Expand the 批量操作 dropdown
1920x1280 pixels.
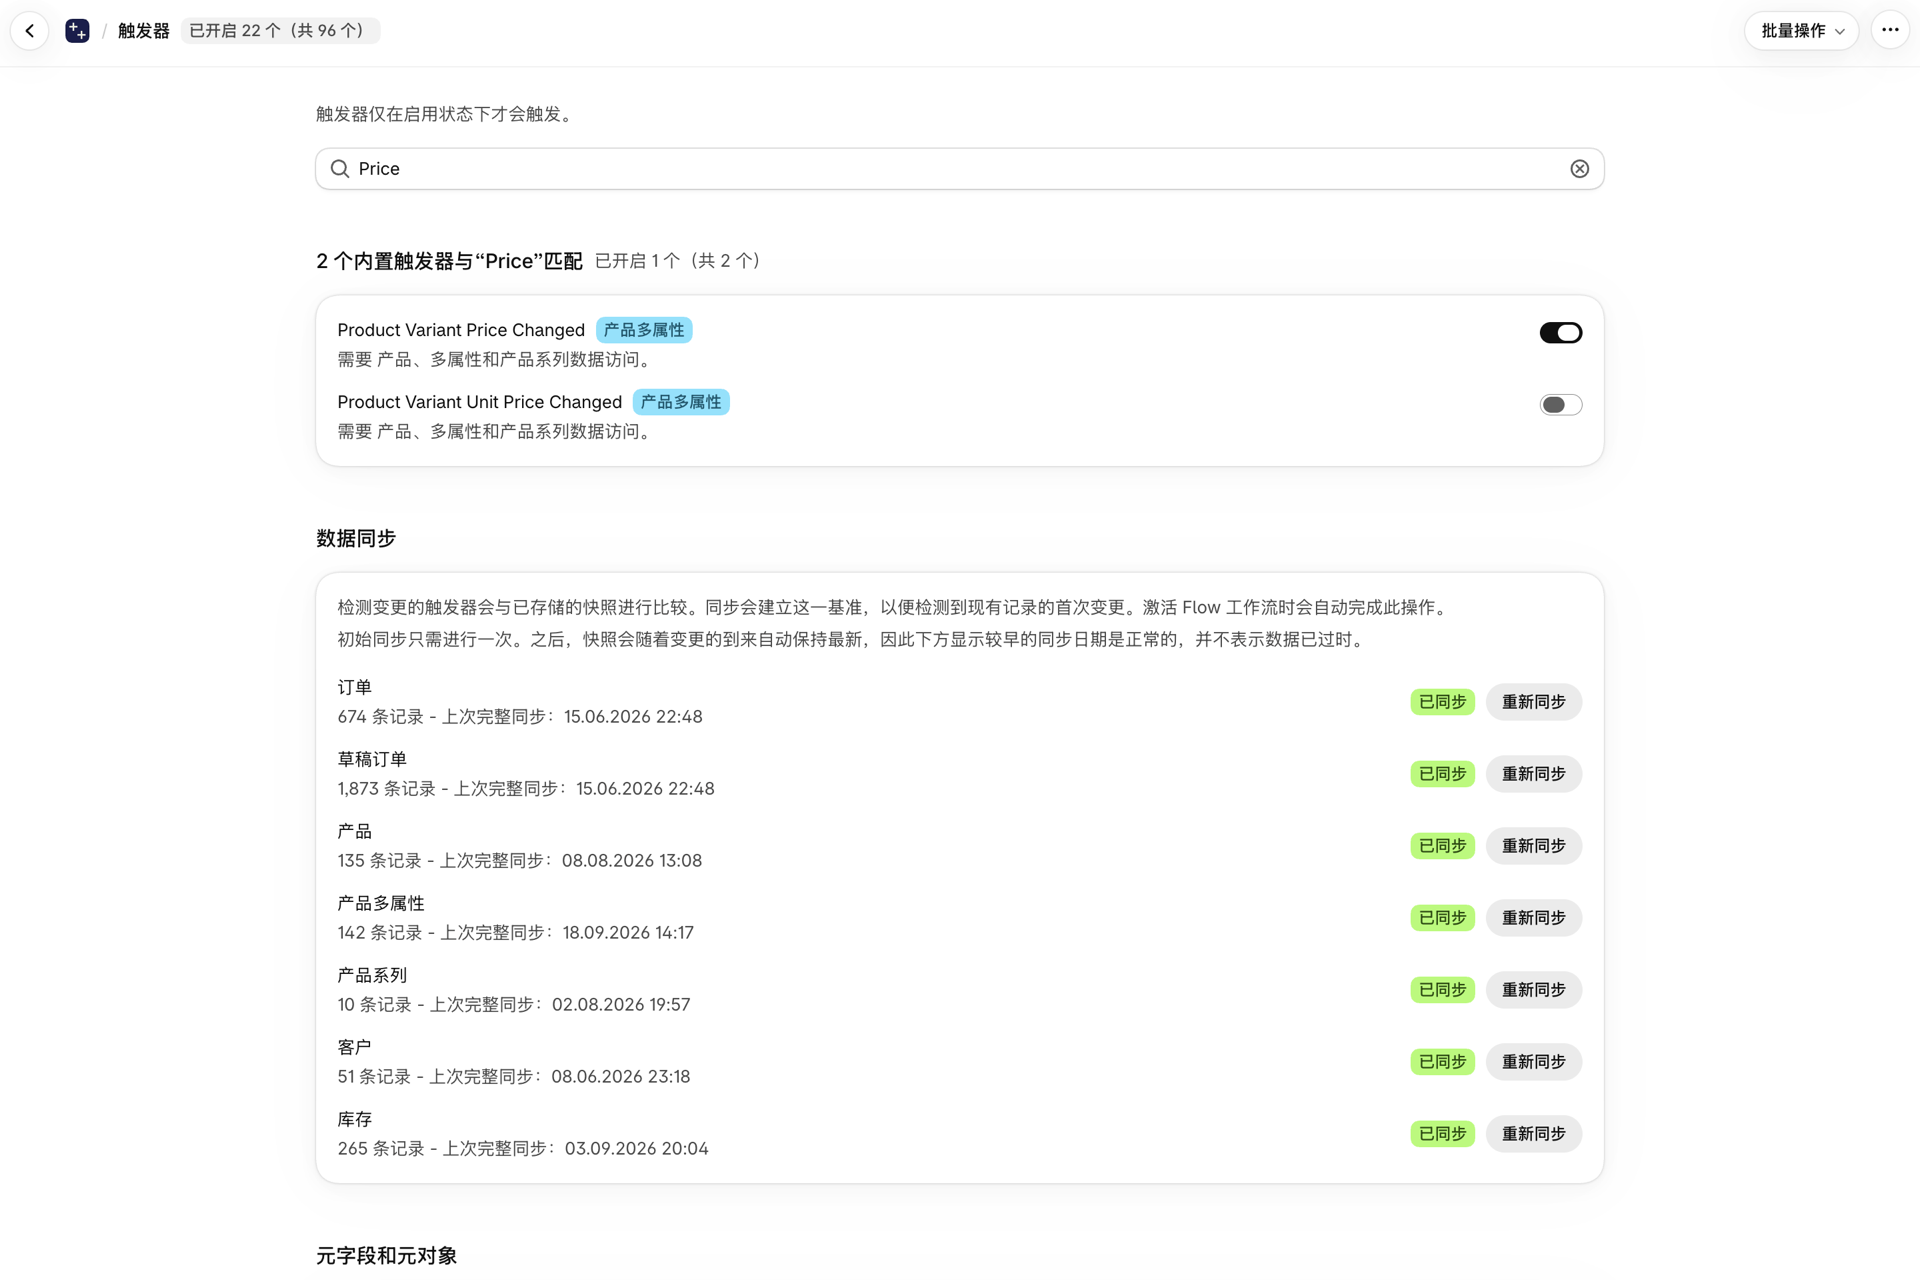[x=1801, y=31]
